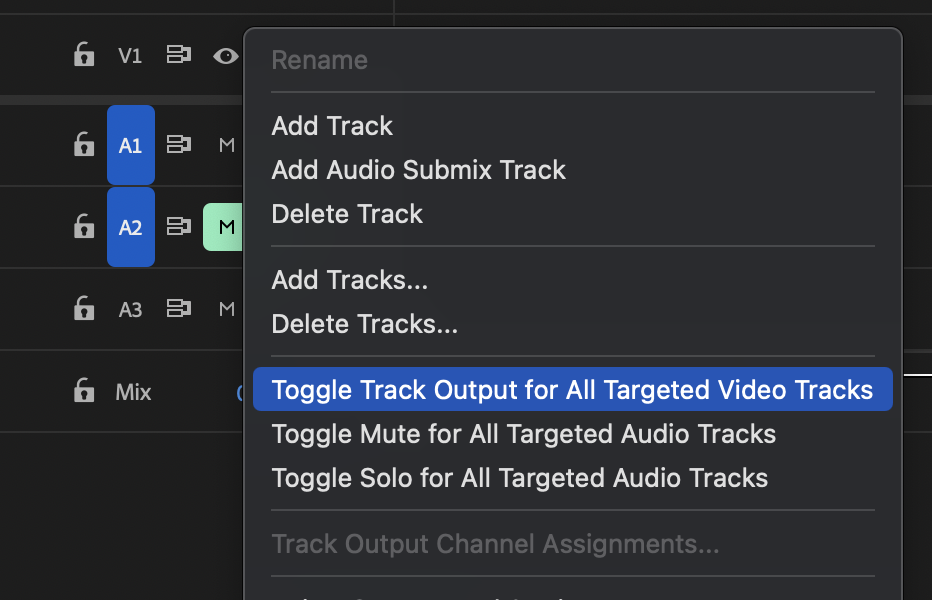Select Toggle Solo for All Targeted Audio Tracks
Screen dimensions: 932x600
point(519,478)
